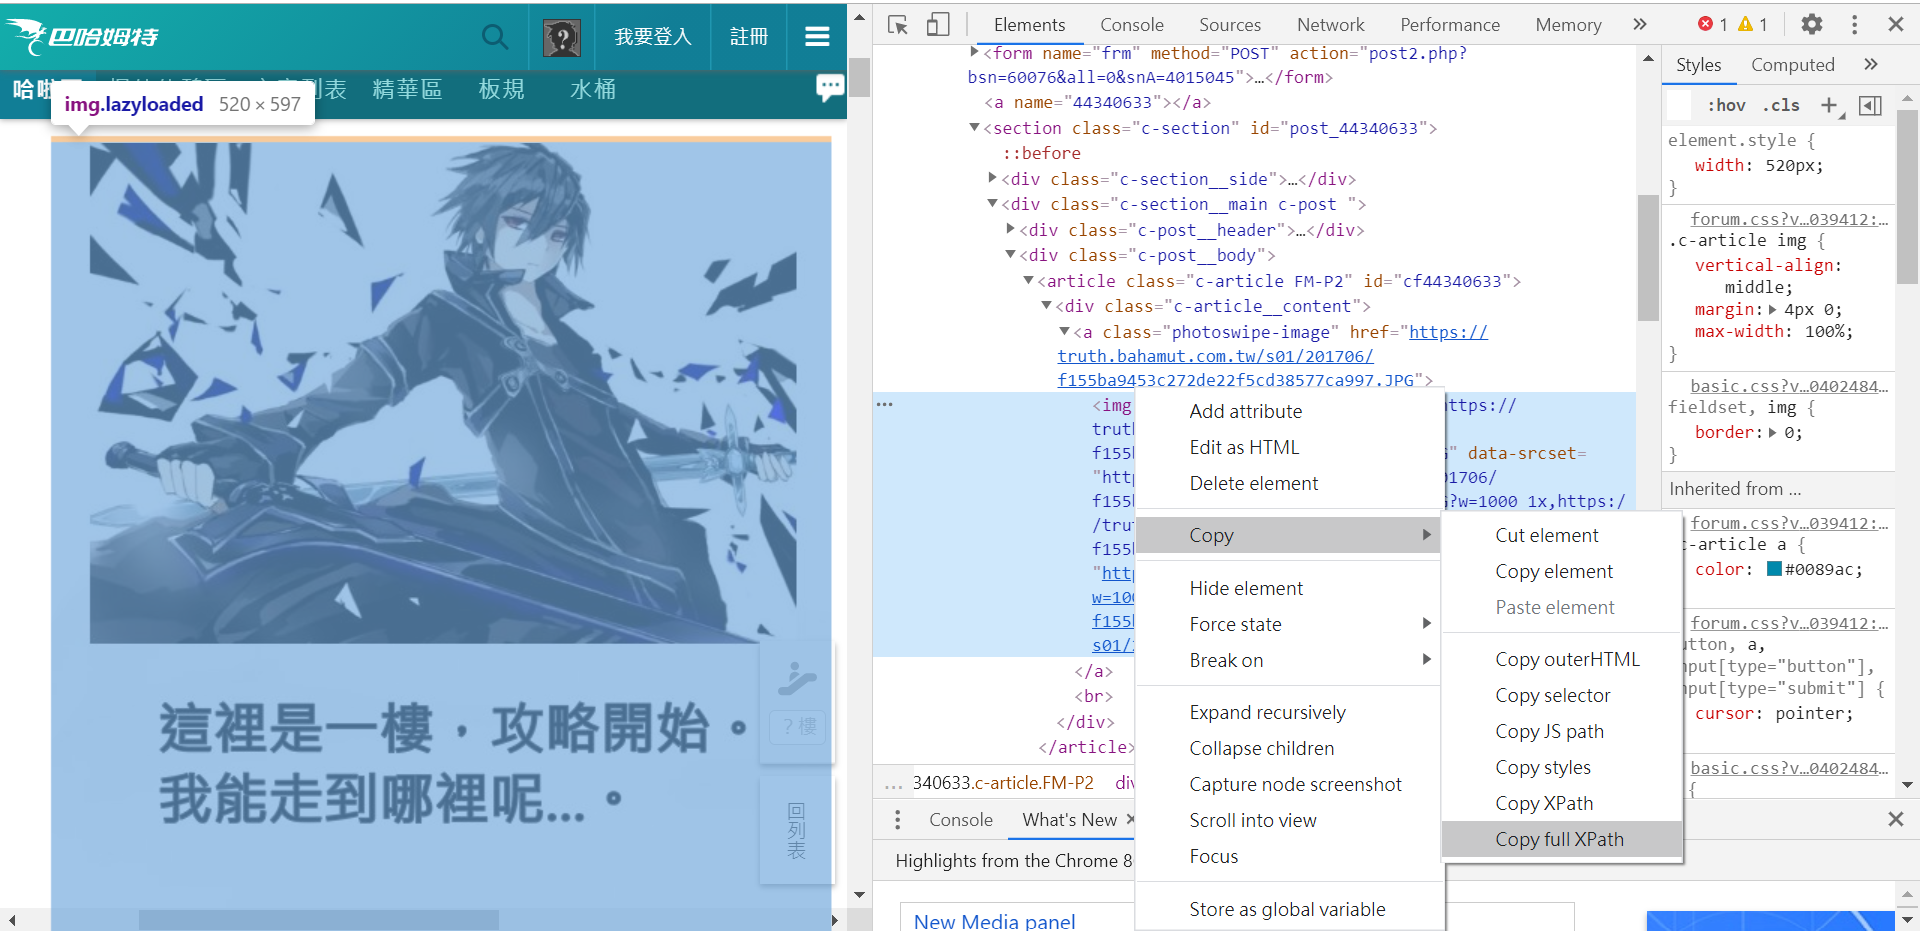Show more DevTools tabs chevron
Screen dimensions: 1920x931
click(x=1640, y=24)
